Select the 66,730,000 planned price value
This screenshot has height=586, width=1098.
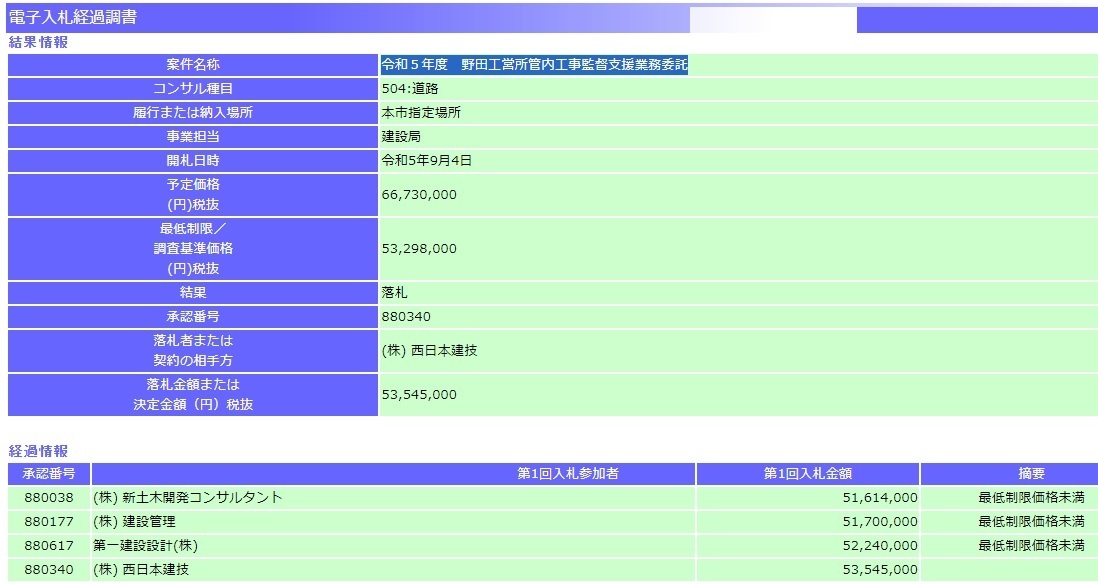click(419, 195)
